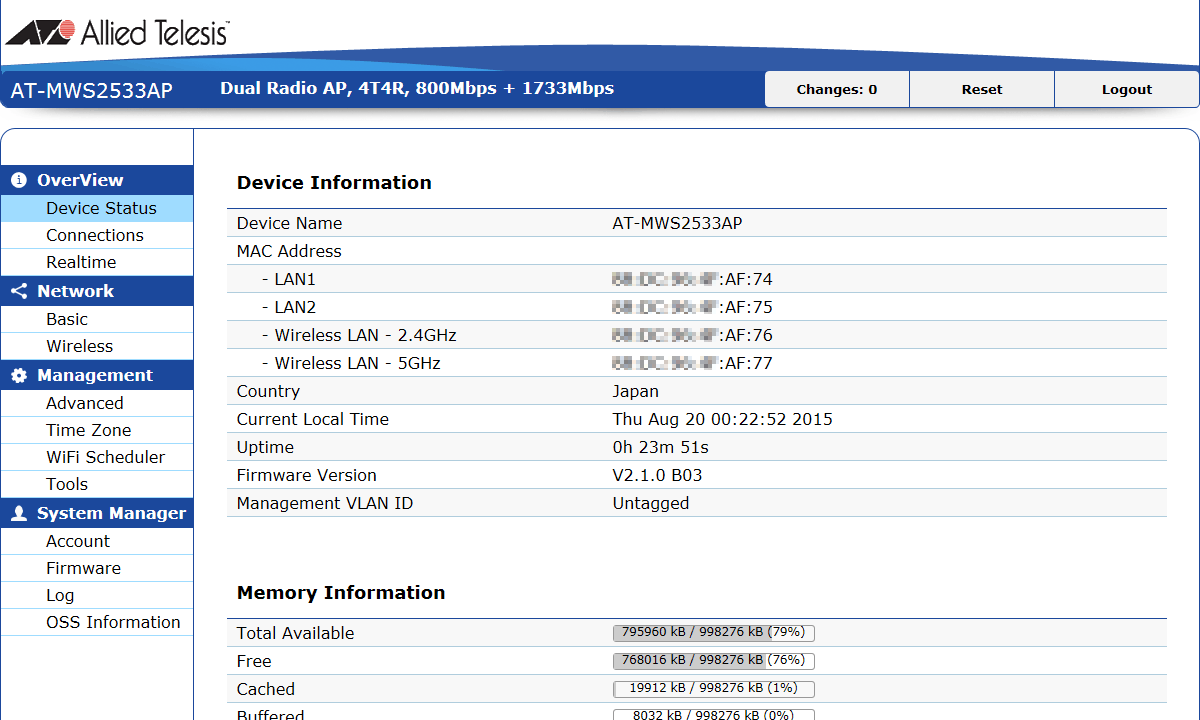Open the Realtime page

point(97,262)
